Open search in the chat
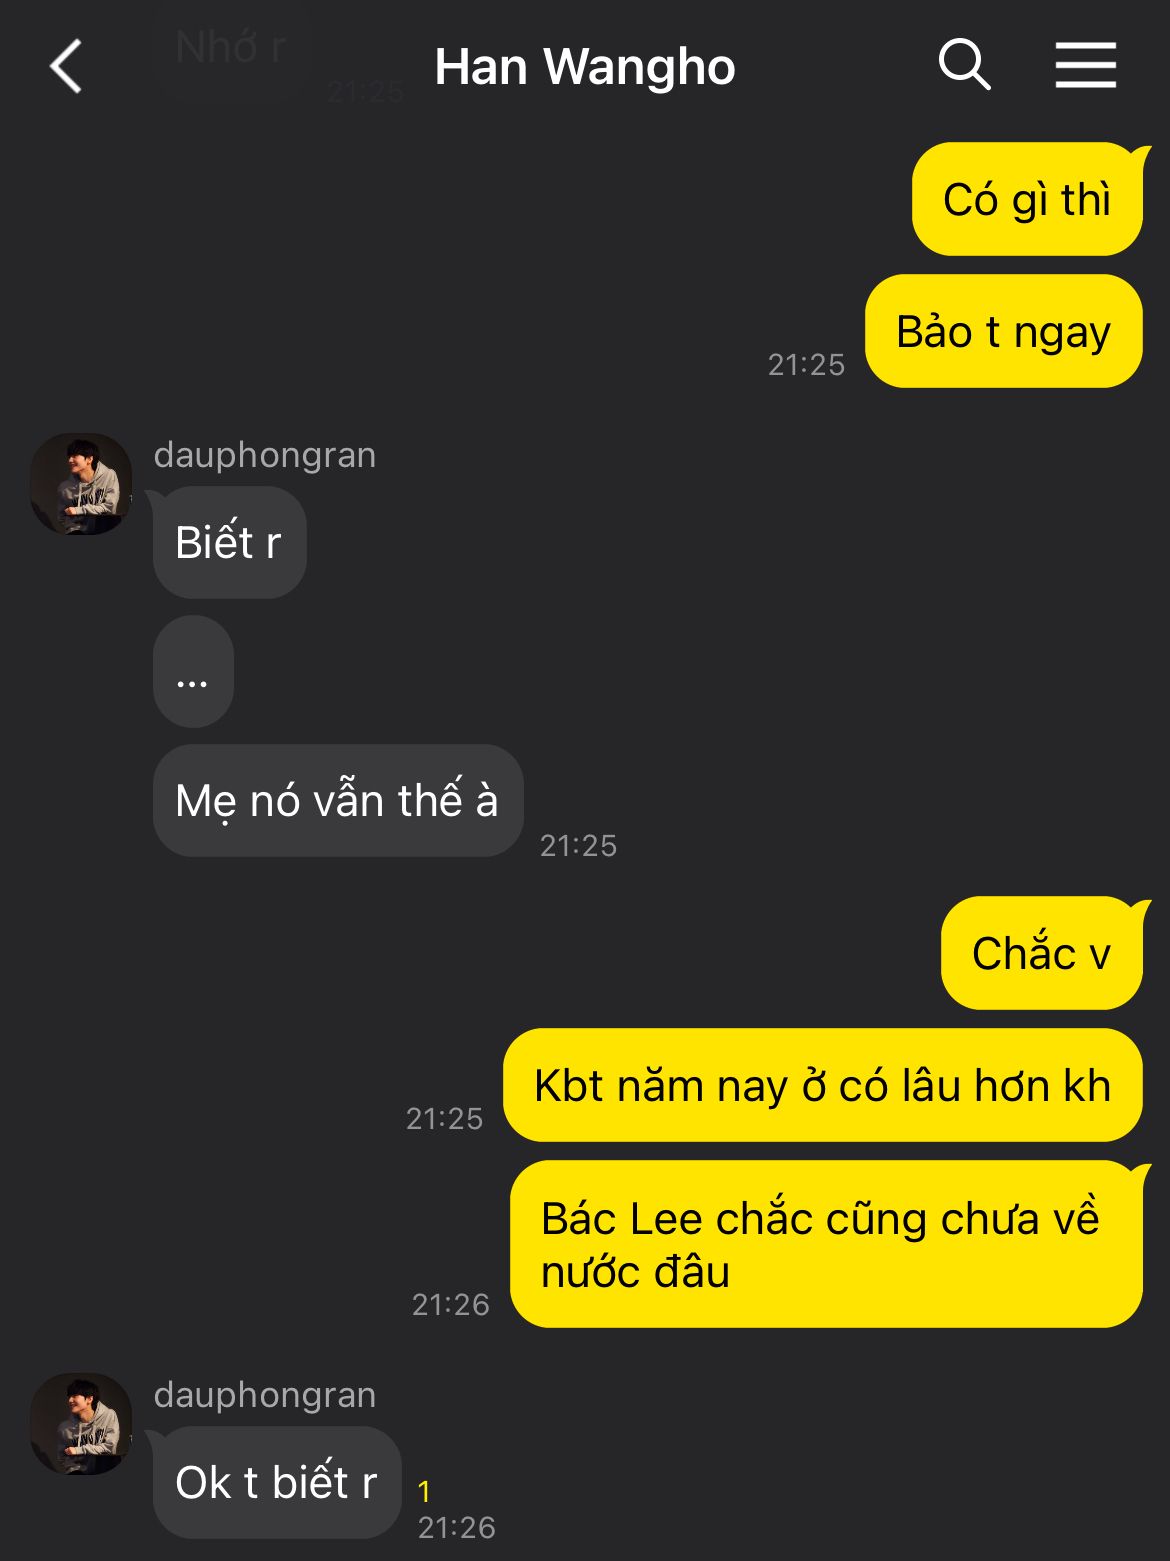Image resolution: width=1170 pixels, height=1561 pixels. click(964, 66)
